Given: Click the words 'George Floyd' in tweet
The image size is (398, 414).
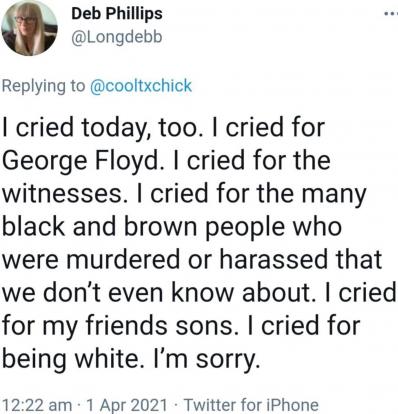Looking at the screenshot, I should 84,161.
